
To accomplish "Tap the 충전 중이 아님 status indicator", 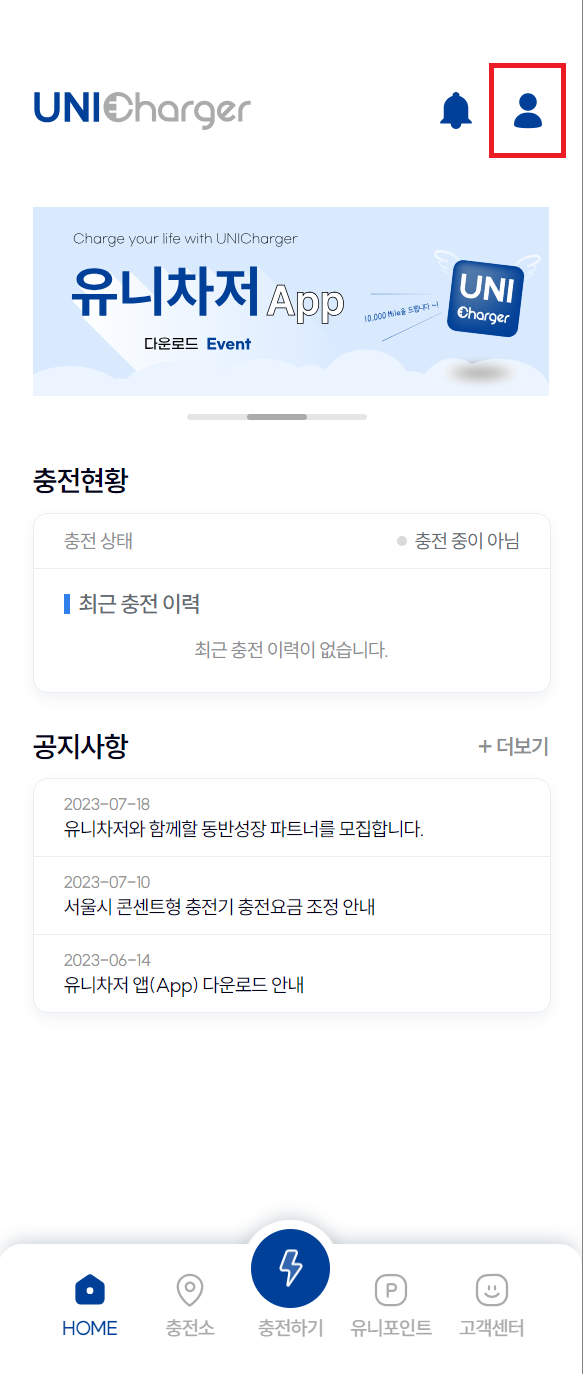I will pos(458,541).
